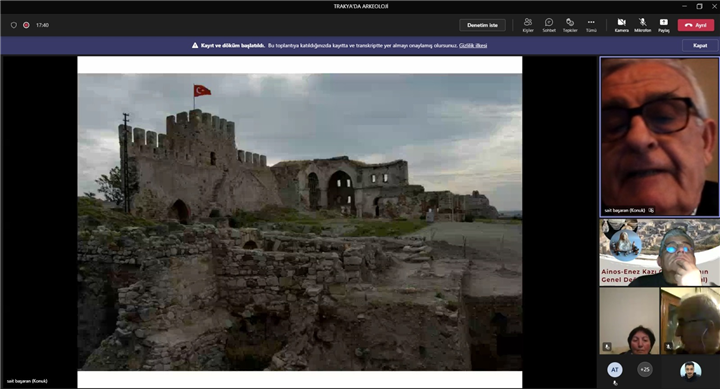Open the Tepkiler reactions menu
This screenshot has width=720, height=389.
(570, 25)
